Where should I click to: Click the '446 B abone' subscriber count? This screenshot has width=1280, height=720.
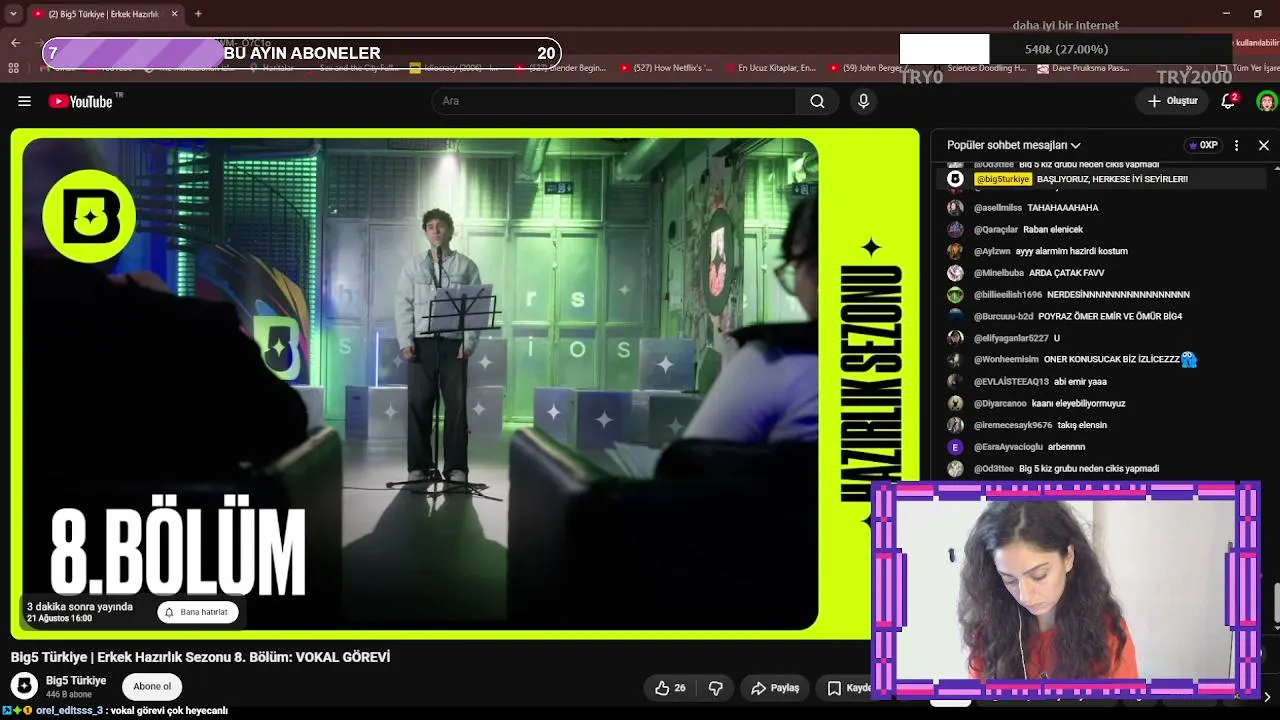[69, 695]
